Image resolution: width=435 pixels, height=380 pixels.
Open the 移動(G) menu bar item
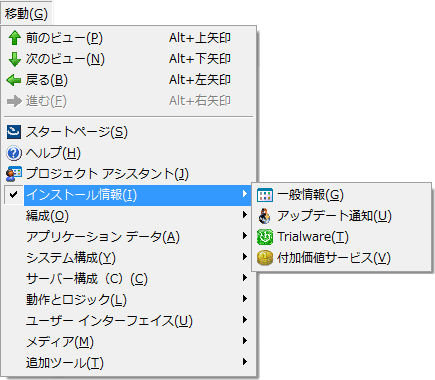tap(26, 13)
